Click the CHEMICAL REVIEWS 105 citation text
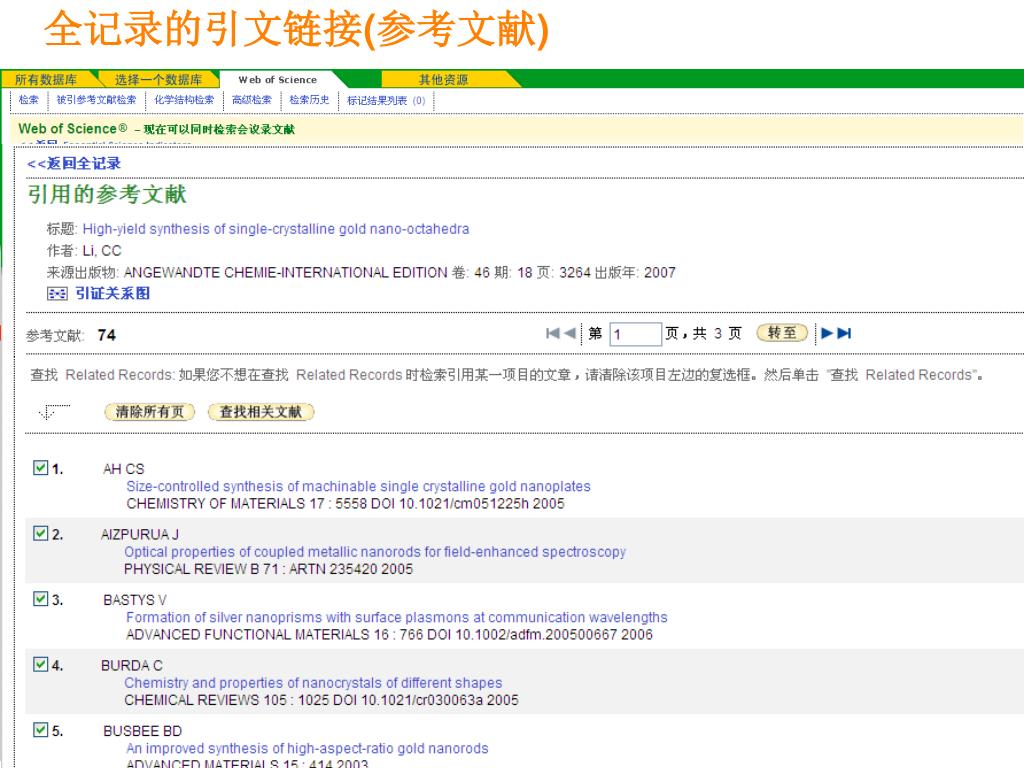The image size is (1024, 768). (x=321, y=699)
